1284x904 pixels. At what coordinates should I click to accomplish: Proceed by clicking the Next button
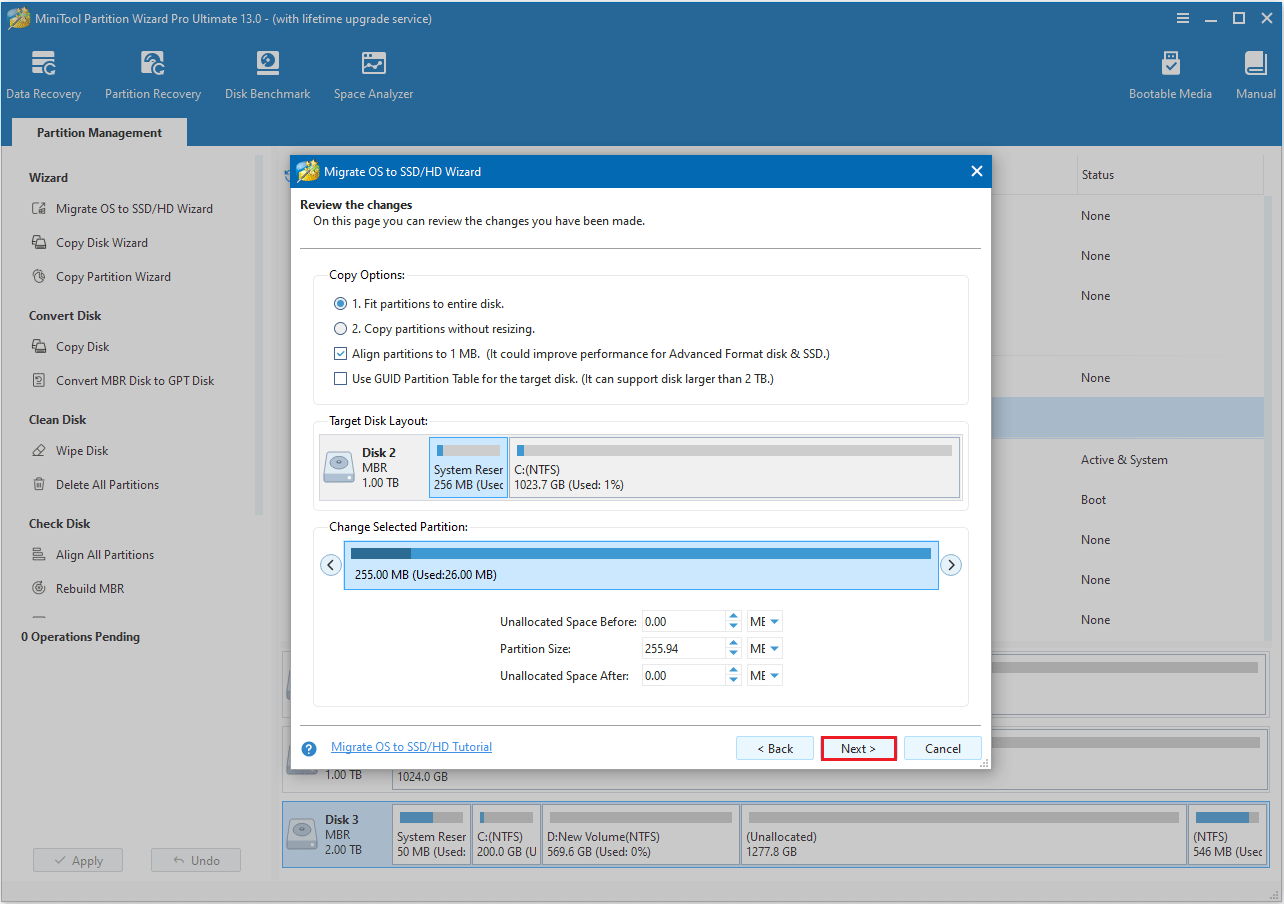858,747
